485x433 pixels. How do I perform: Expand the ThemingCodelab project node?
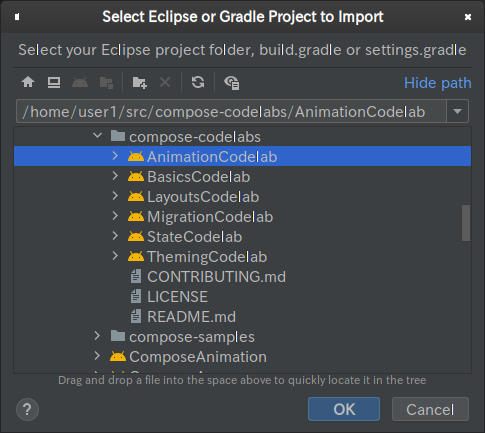pyautogui.click(x=115, y=256)
